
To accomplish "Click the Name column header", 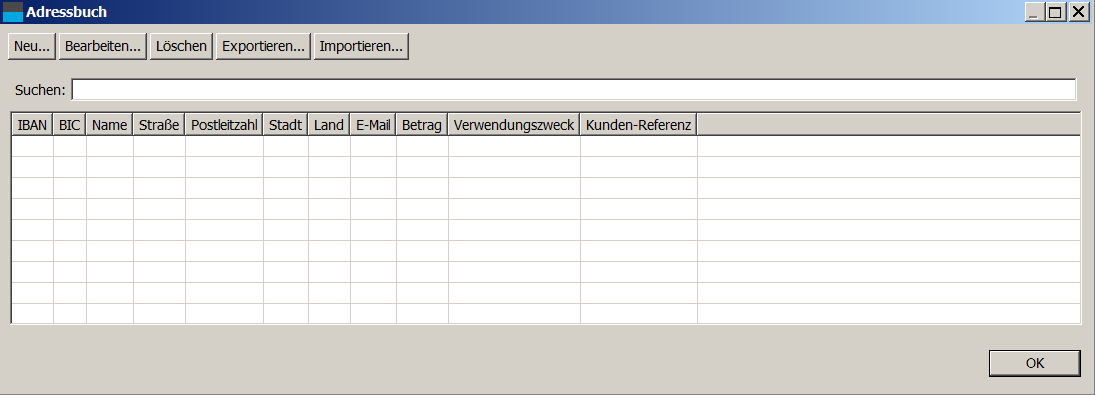I will pos(110,125).
